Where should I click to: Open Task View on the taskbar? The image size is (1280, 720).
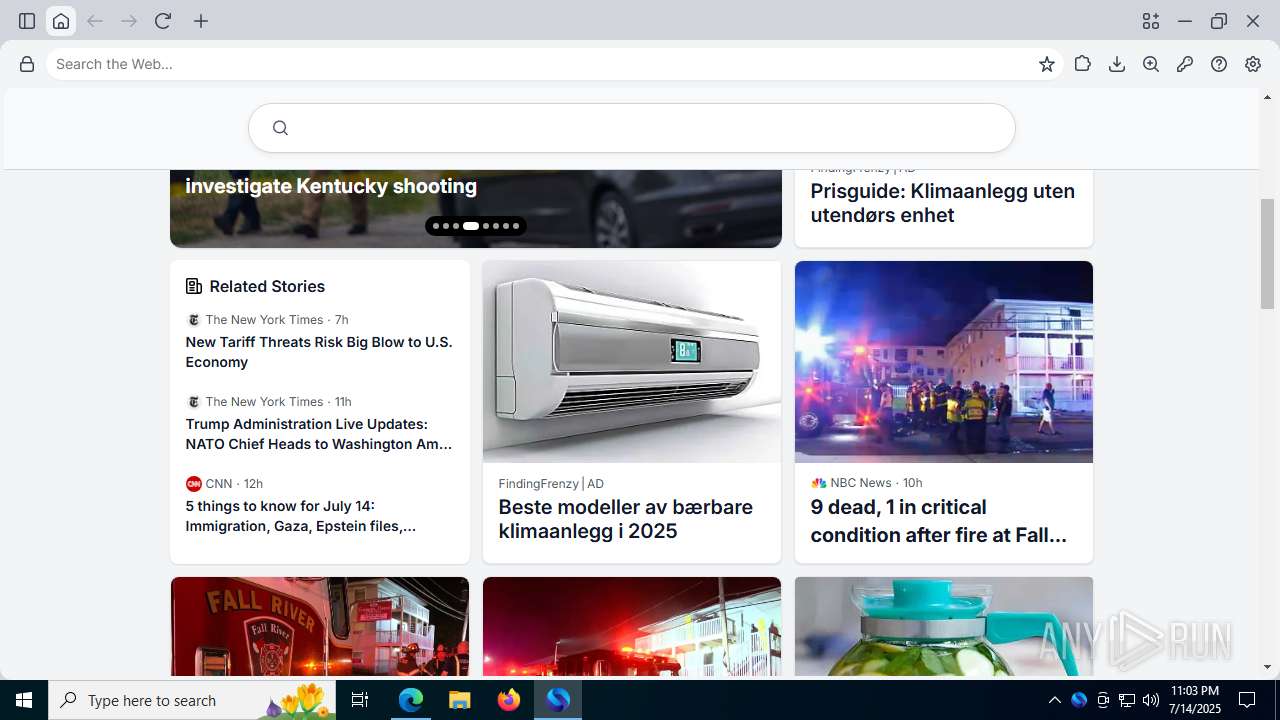coord(361,700)
